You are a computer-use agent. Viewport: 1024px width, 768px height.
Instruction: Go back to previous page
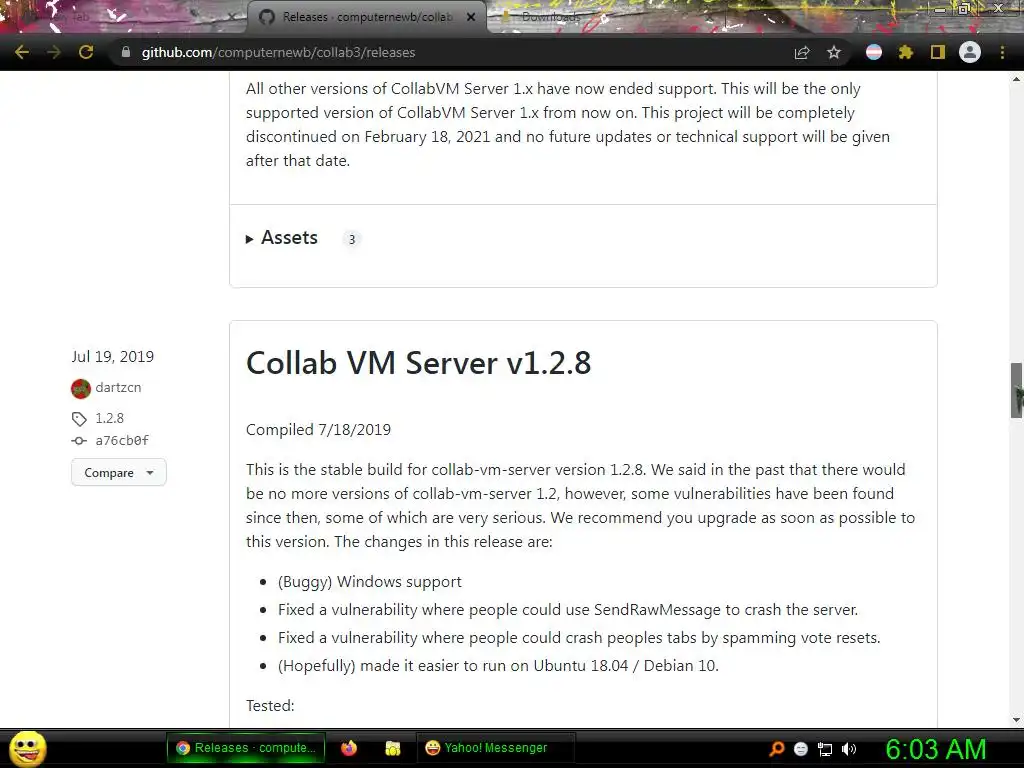[22, 52]
